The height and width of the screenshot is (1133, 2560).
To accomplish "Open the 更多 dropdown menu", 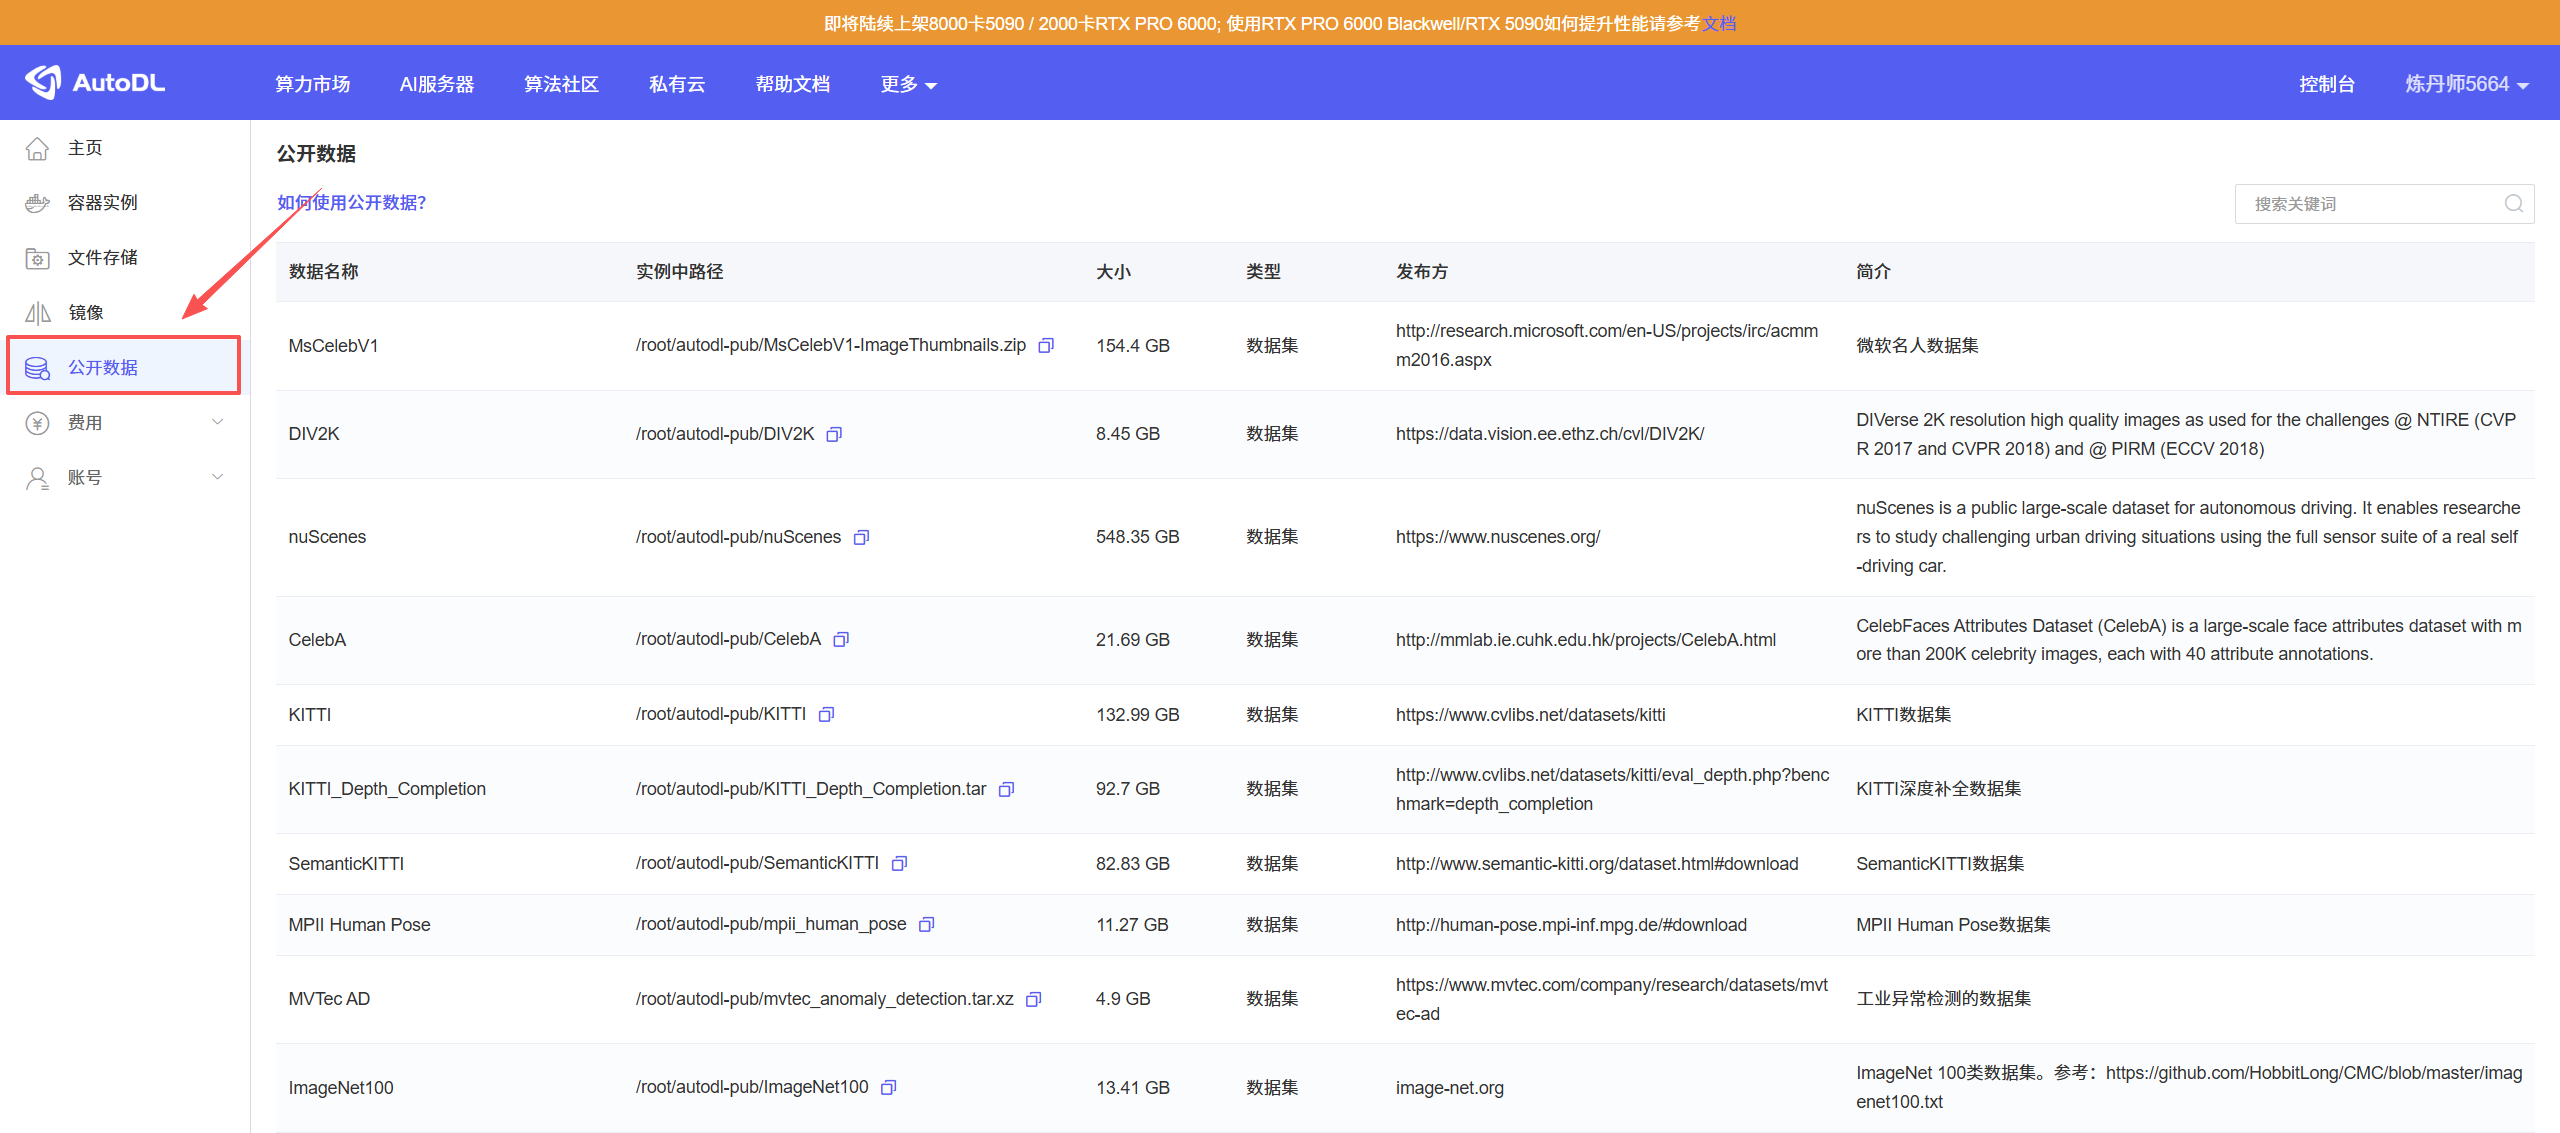I will [x=907, y=84].
